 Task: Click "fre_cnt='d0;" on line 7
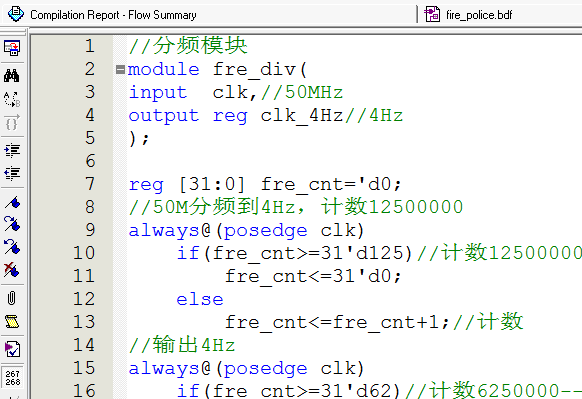[x=331, y=184]
